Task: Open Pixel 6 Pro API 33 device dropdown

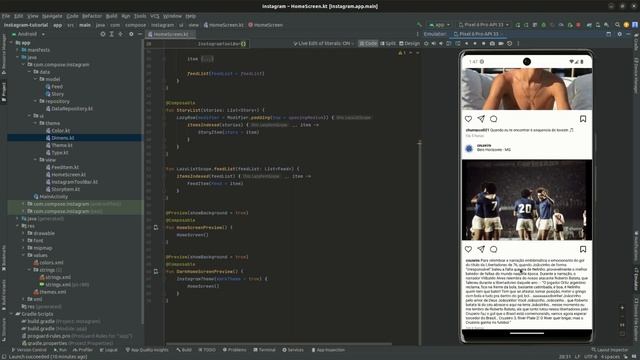Action: (484, 25)
